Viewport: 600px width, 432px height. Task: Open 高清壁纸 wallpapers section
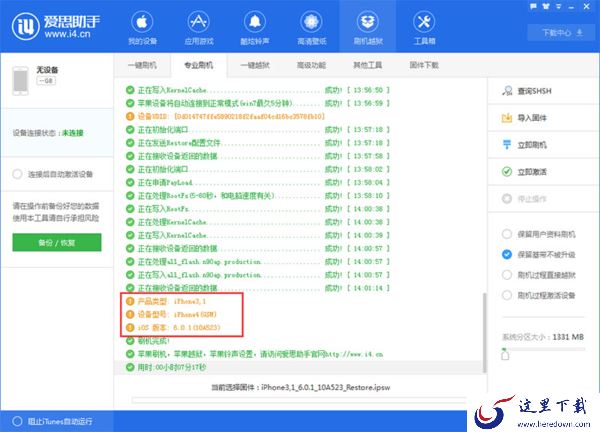click(311, 28)
